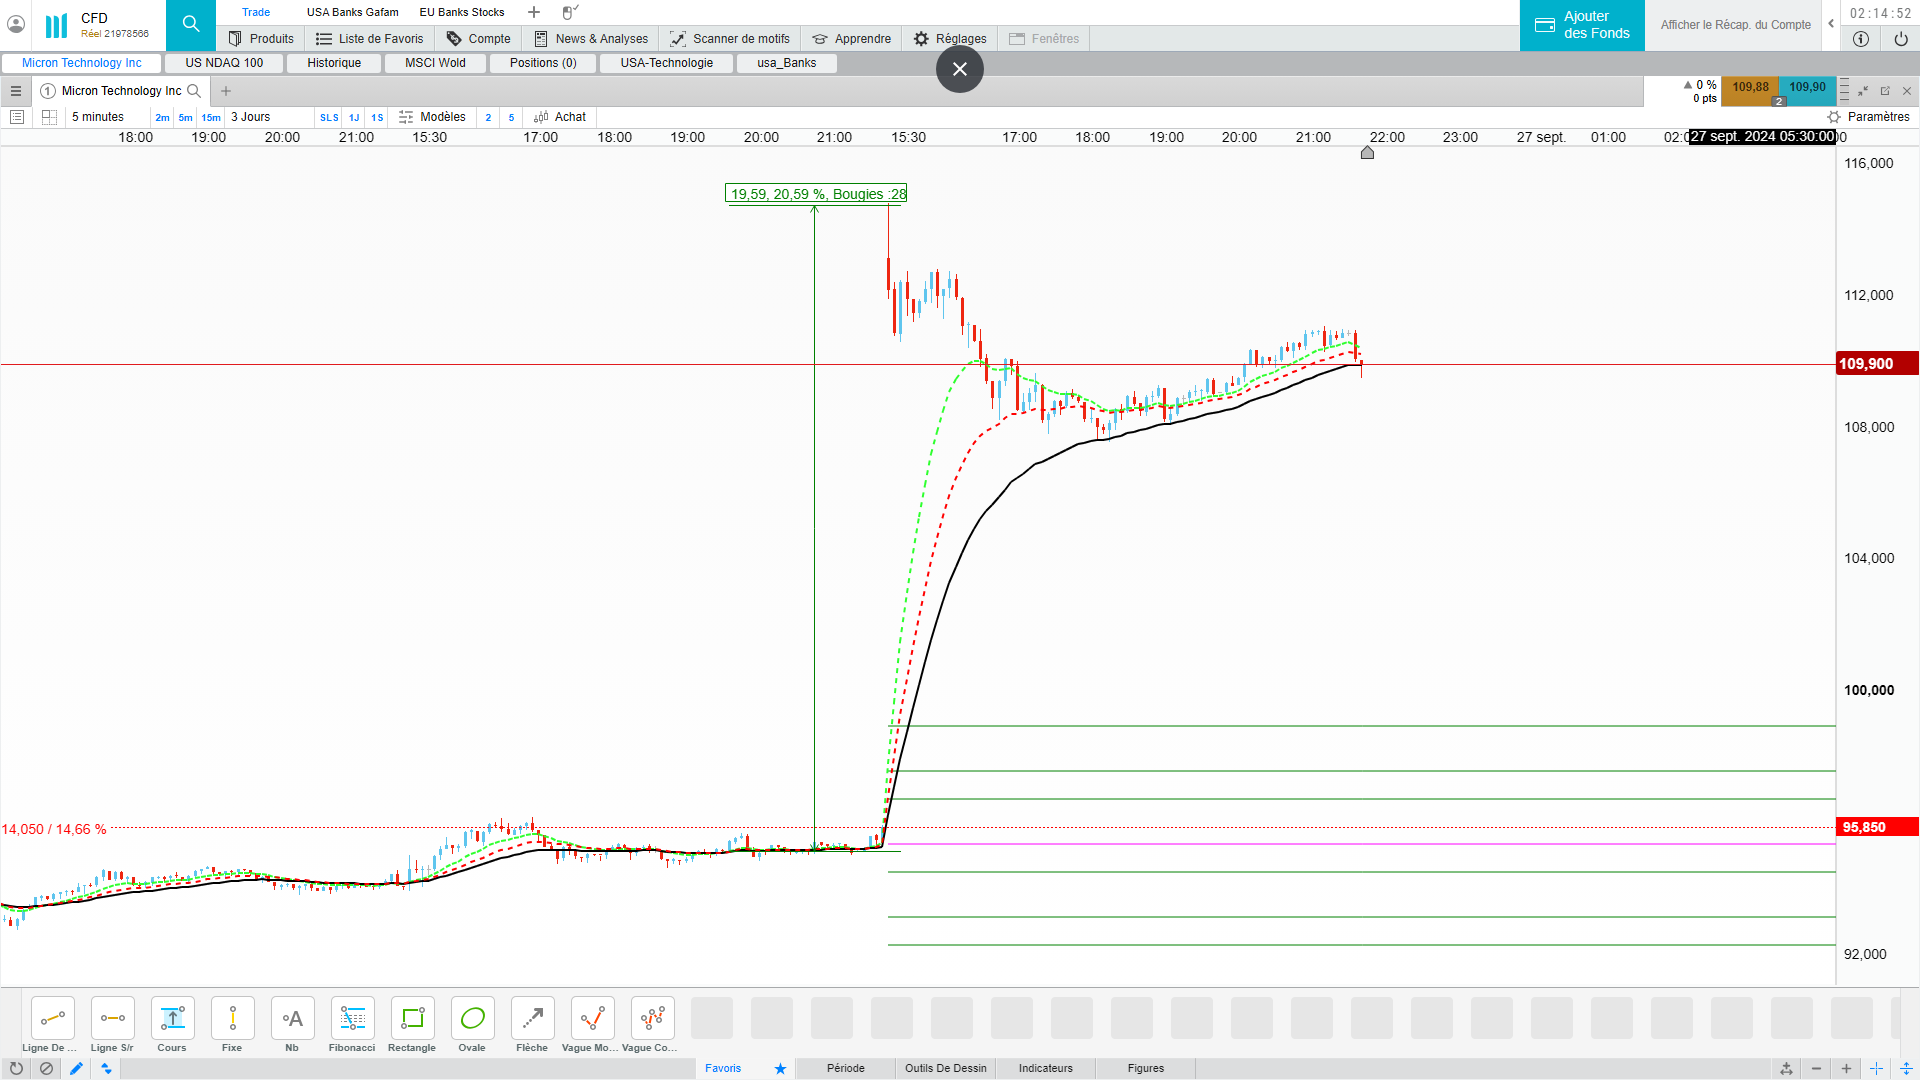Screen dimensions: 1920x1080
Task: Expand the Modèles templates menu
Action: [x=433, y=117]
